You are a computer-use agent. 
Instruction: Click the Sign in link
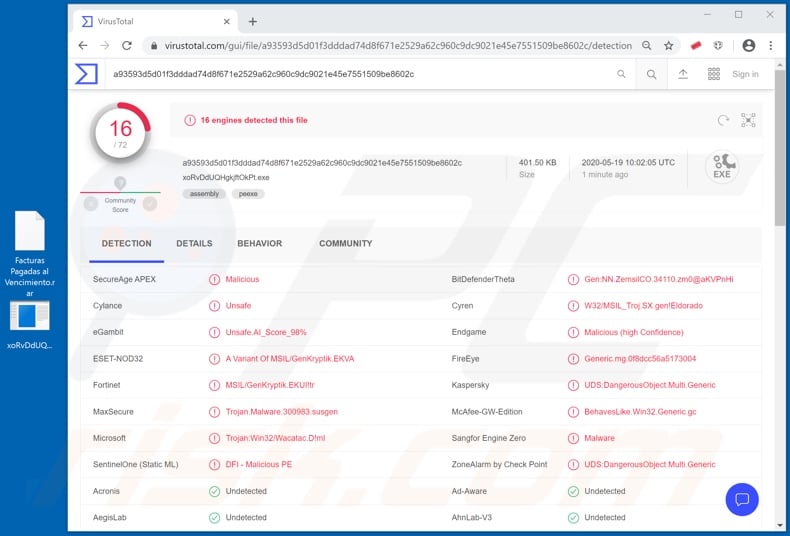pyautogui.click(x=745, y=74)
